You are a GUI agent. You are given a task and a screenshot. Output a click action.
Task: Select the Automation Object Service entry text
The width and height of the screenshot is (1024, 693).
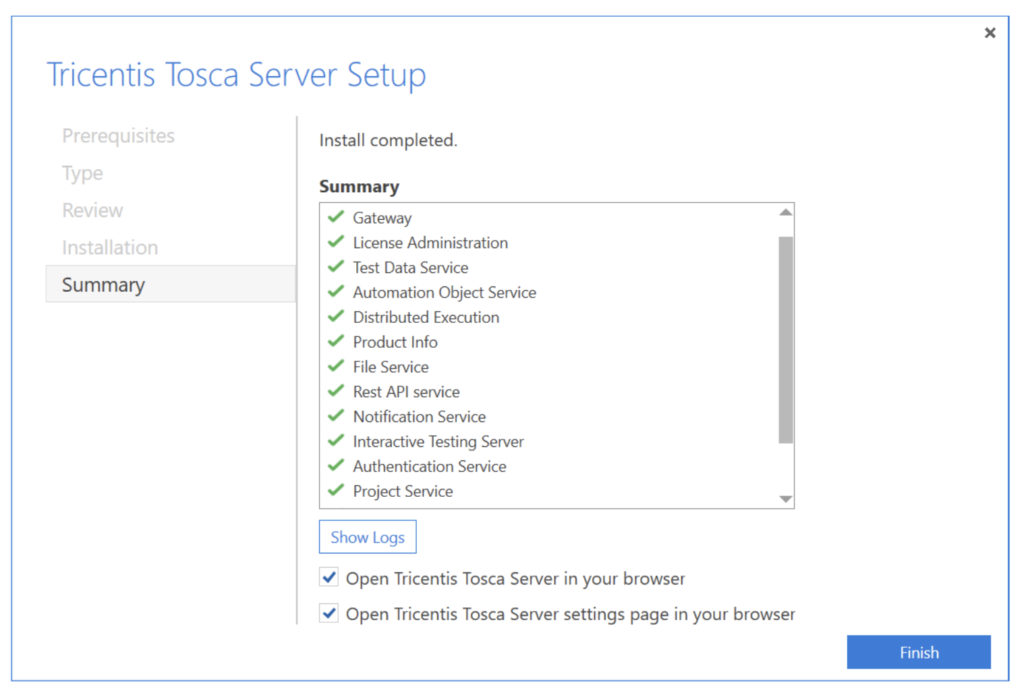point(444,293)
